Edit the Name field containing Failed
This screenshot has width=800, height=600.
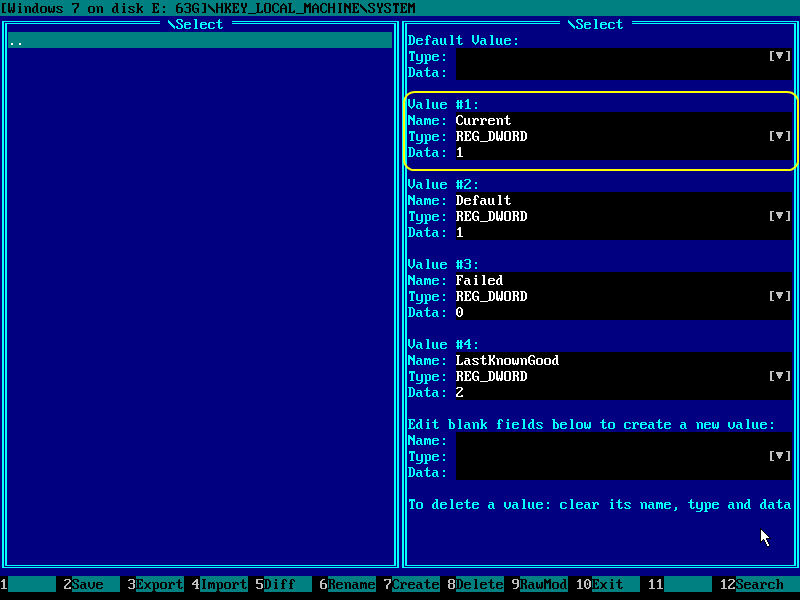623,280
